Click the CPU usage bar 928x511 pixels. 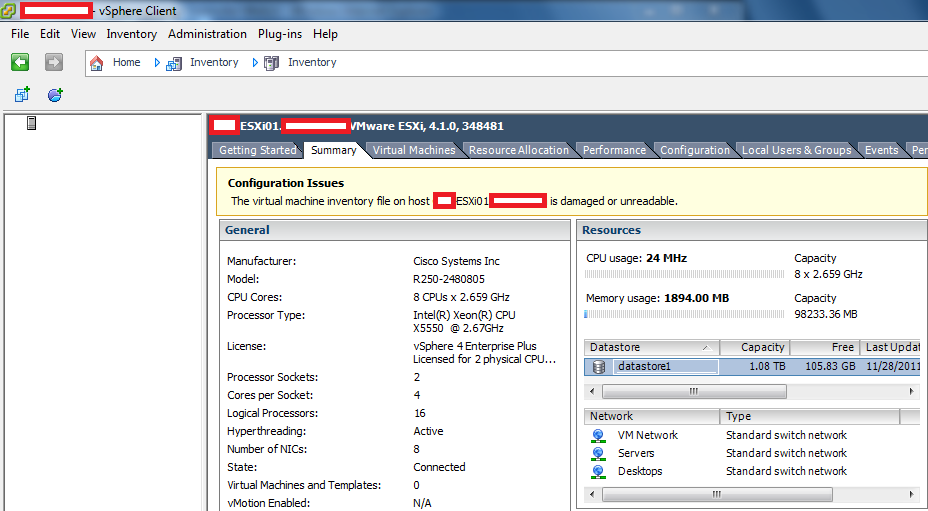(x=684, y=274)
